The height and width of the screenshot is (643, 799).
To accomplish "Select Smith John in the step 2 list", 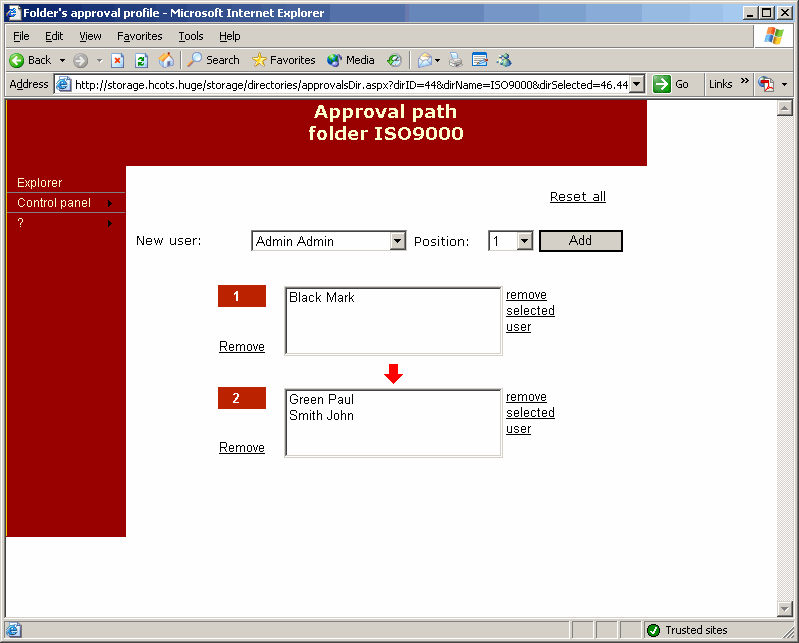I will pos(322,416).
